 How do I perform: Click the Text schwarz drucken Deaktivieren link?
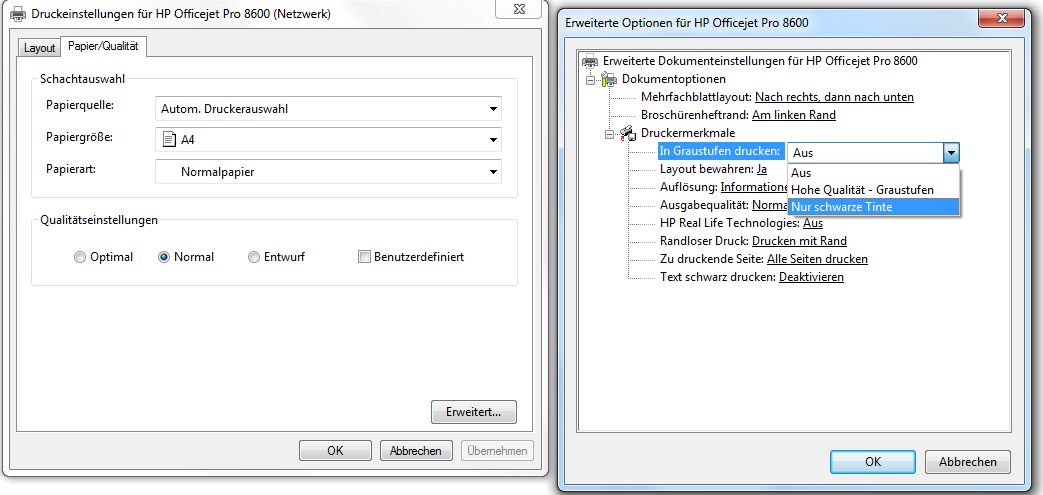(x=812, y=277)
